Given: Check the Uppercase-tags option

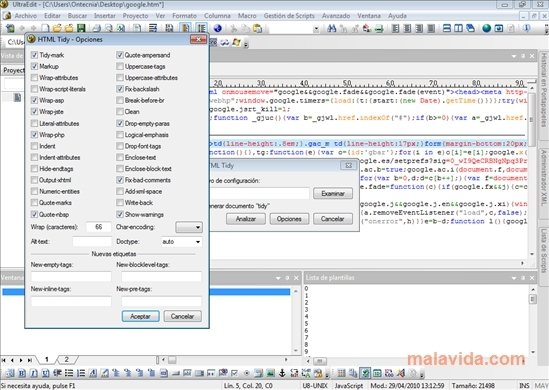Looking at the screenshot, I should click(120, 66).
